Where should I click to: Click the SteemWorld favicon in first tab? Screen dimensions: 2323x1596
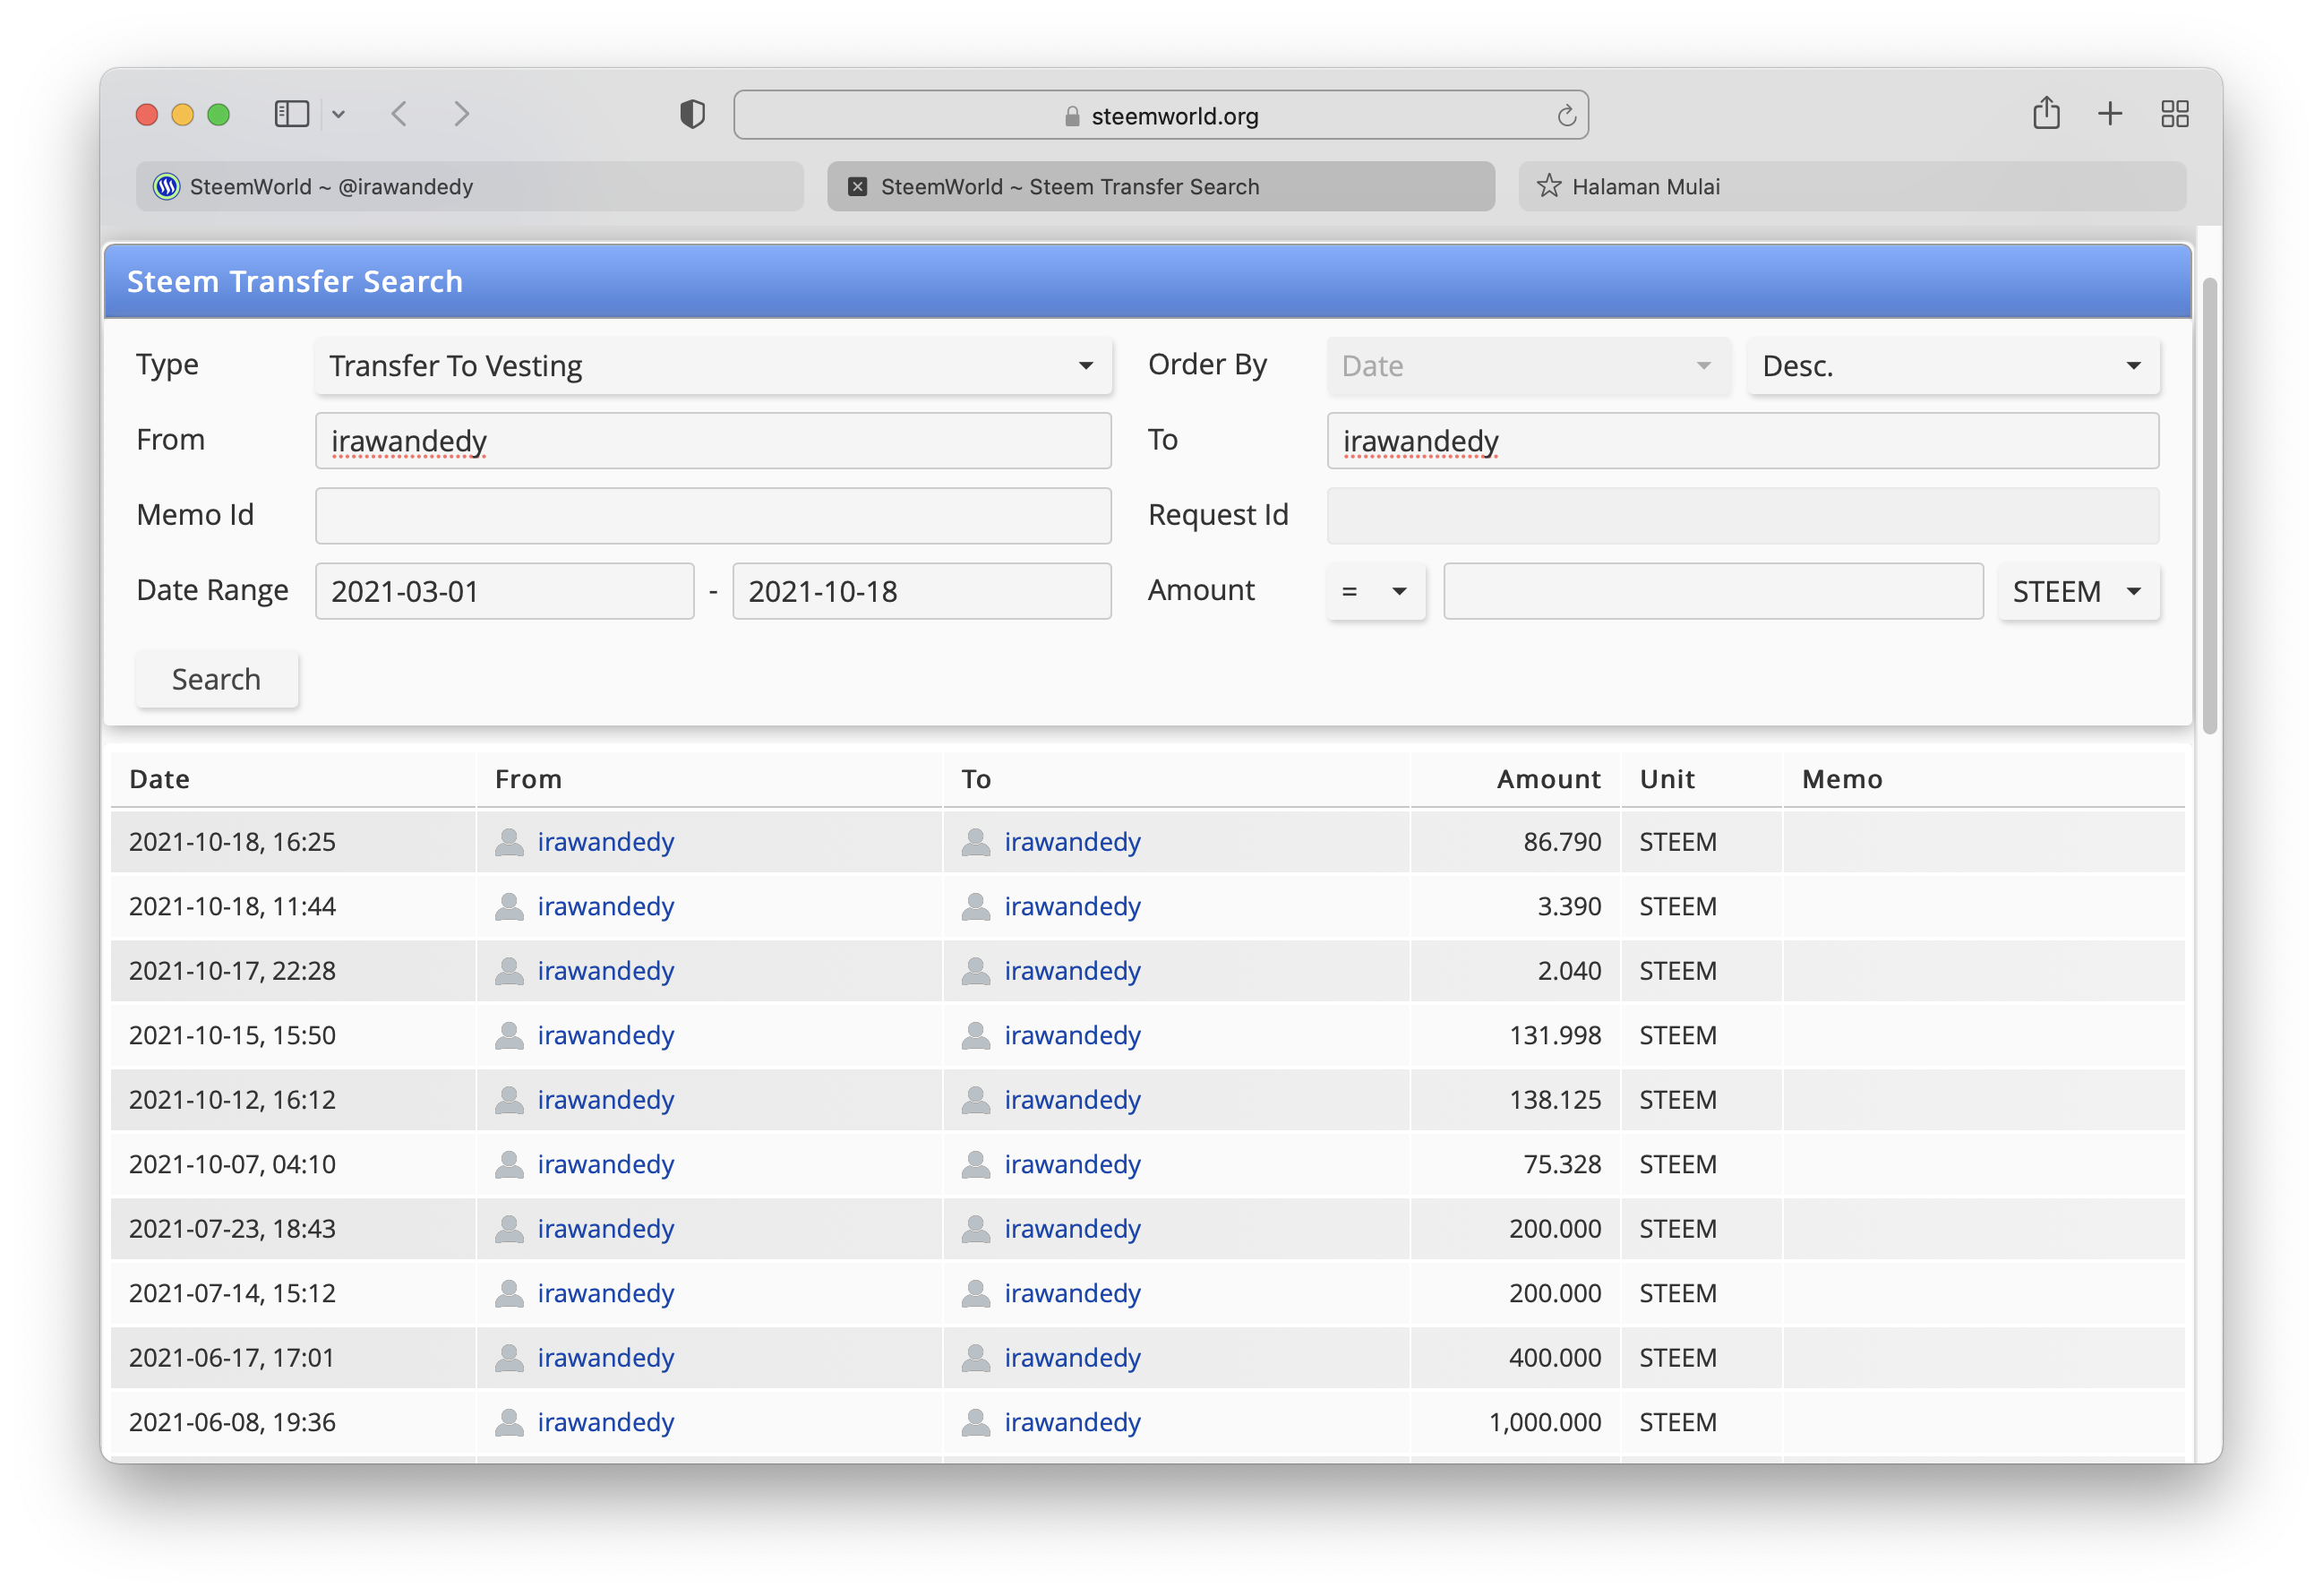[x=166, y=187]
